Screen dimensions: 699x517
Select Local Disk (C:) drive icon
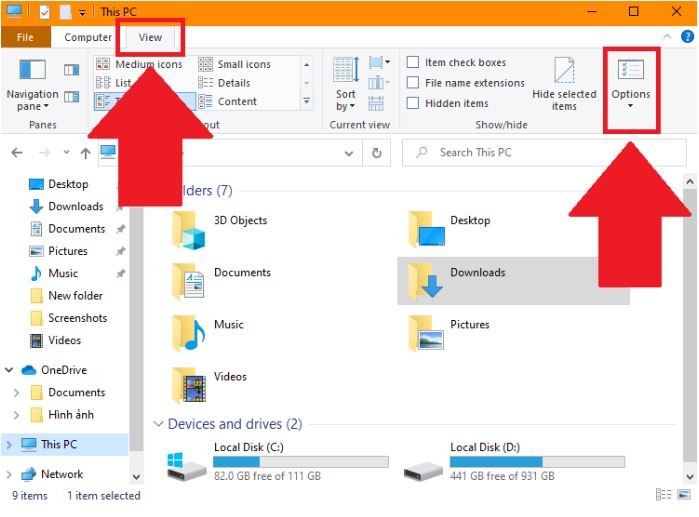pos(187,466)
